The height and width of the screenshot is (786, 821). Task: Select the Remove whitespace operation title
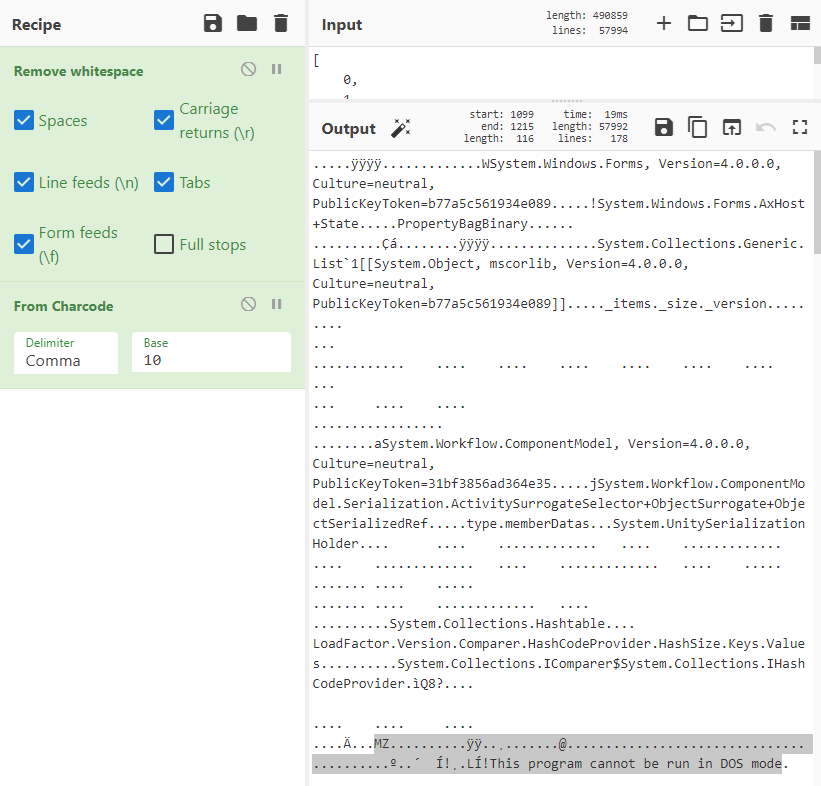click(x=79, y=71)
